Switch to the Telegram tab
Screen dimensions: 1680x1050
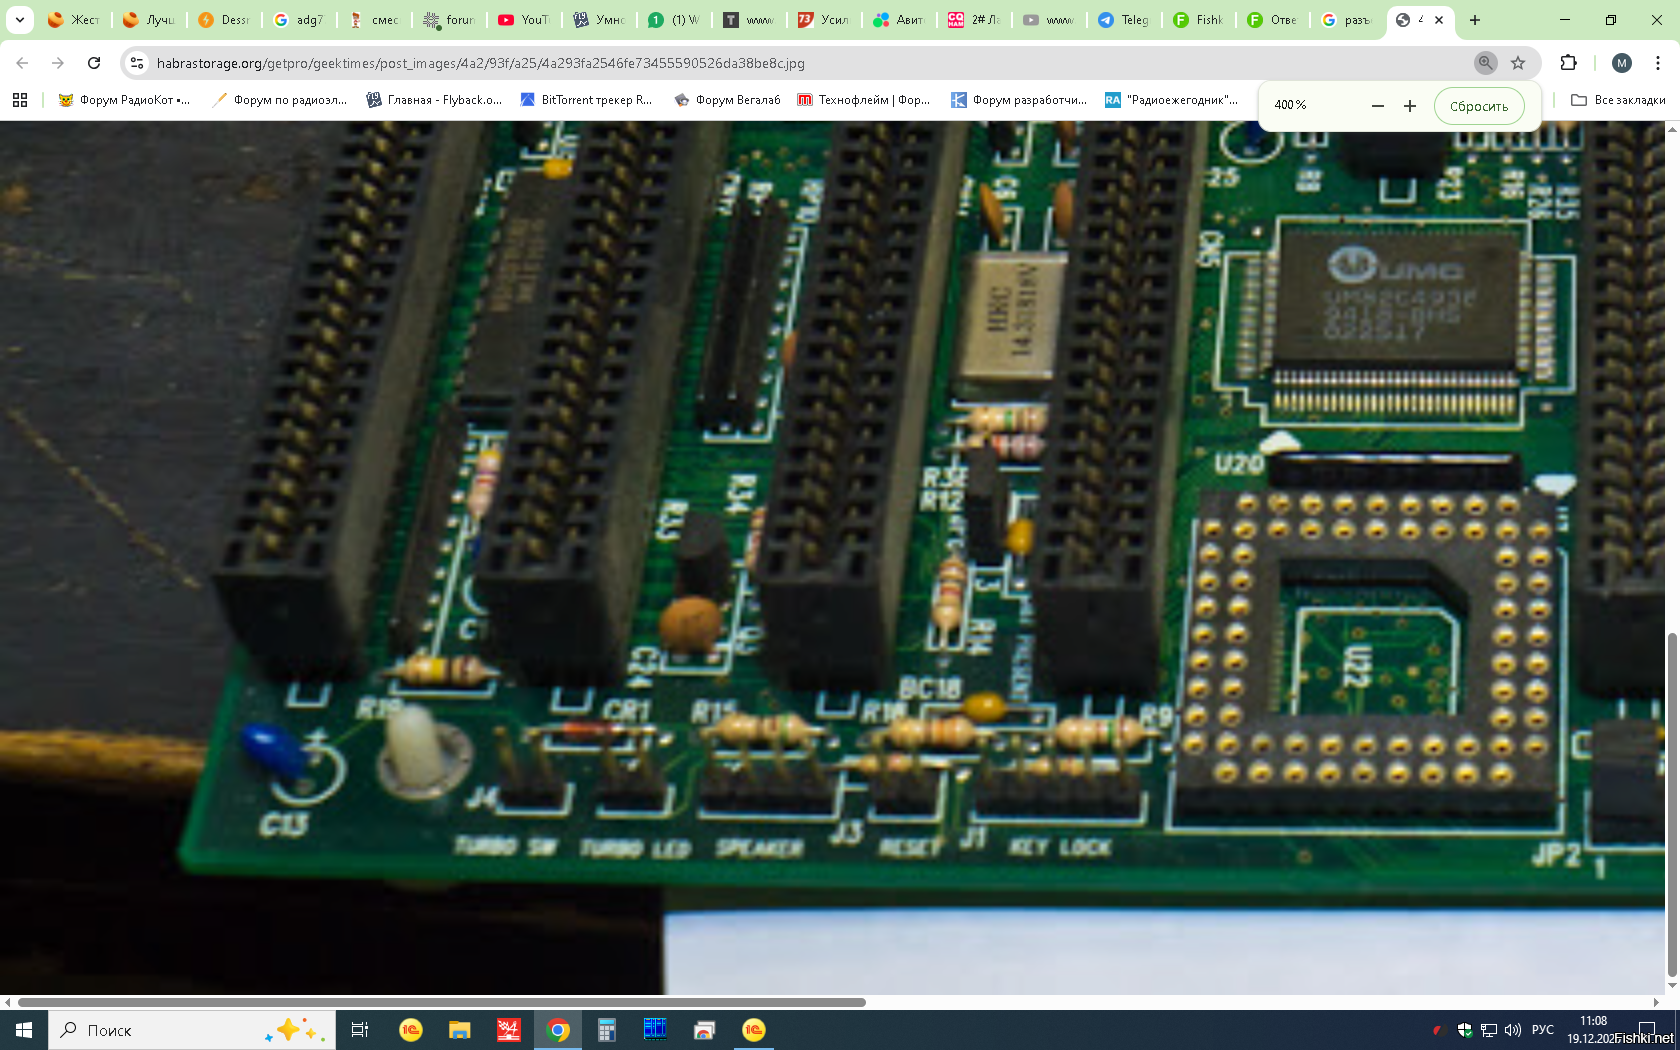[x=1123, y=20]
